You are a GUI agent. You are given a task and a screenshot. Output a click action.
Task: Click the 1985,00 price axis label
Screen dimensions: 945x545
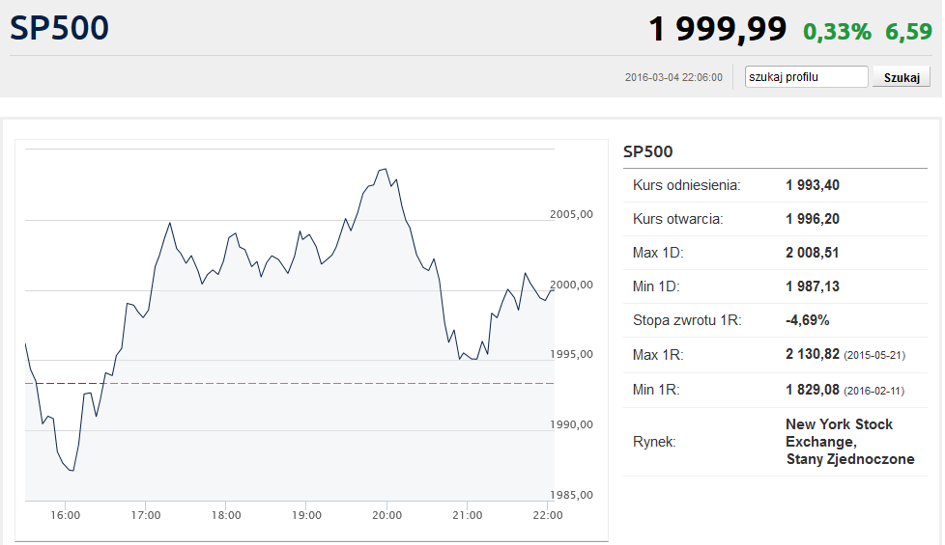[x=571, y=495]
